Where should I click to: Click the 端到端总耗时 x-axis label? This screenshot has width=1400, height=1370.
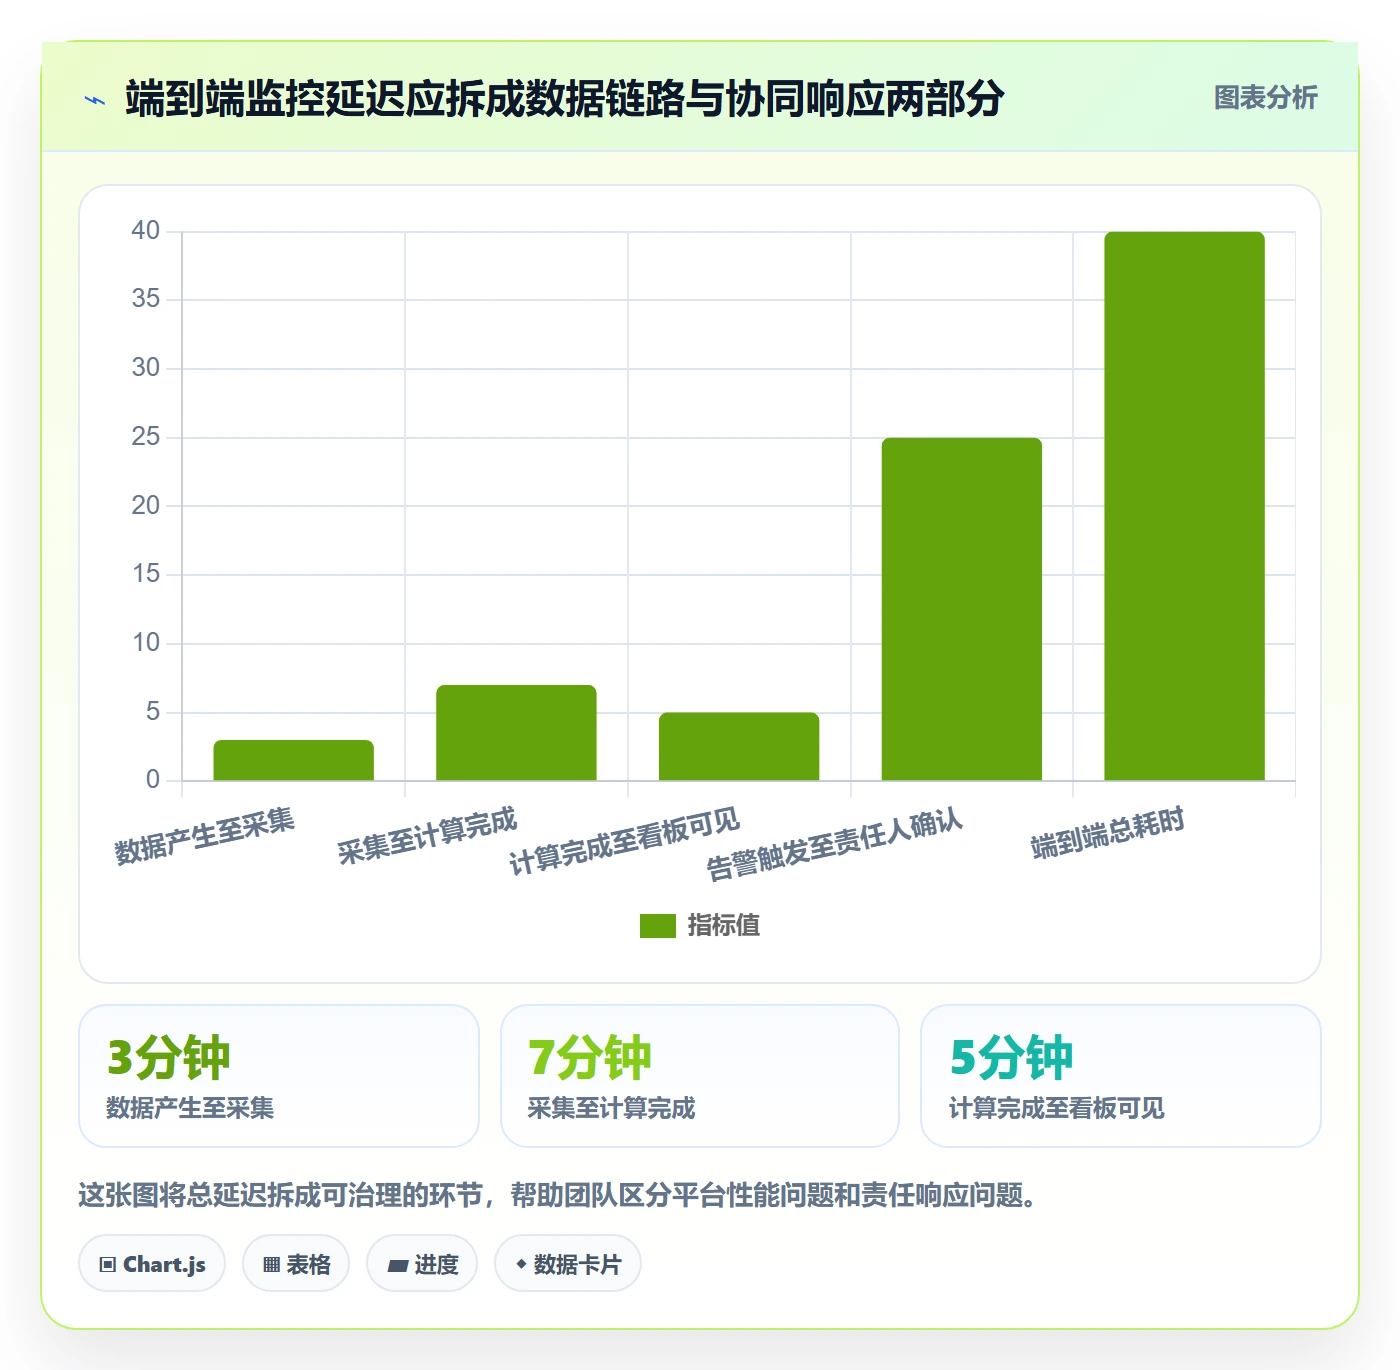click(1108, 833)
